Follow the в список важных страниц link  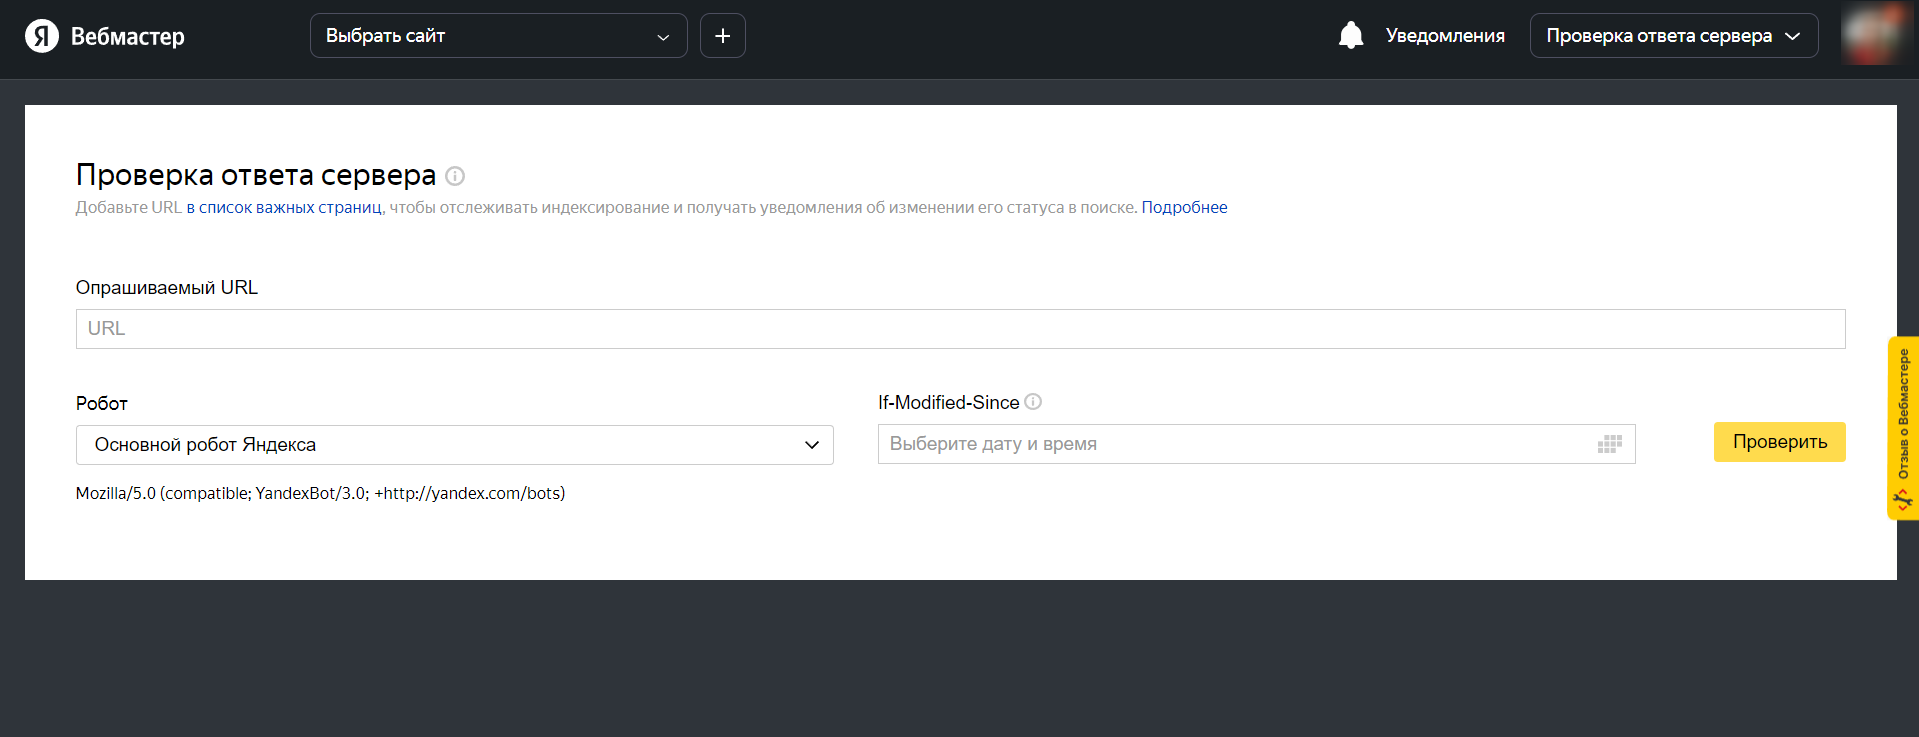click(x=284, y=208)
